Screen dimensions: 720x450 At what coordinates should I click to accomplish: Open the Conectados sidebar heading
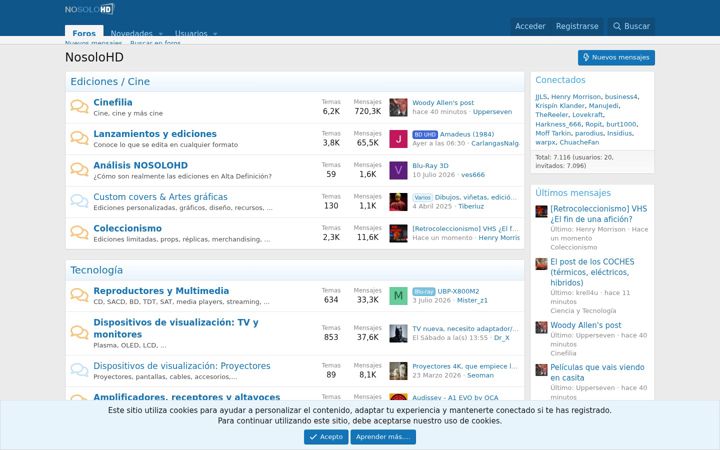click(560, 80)
